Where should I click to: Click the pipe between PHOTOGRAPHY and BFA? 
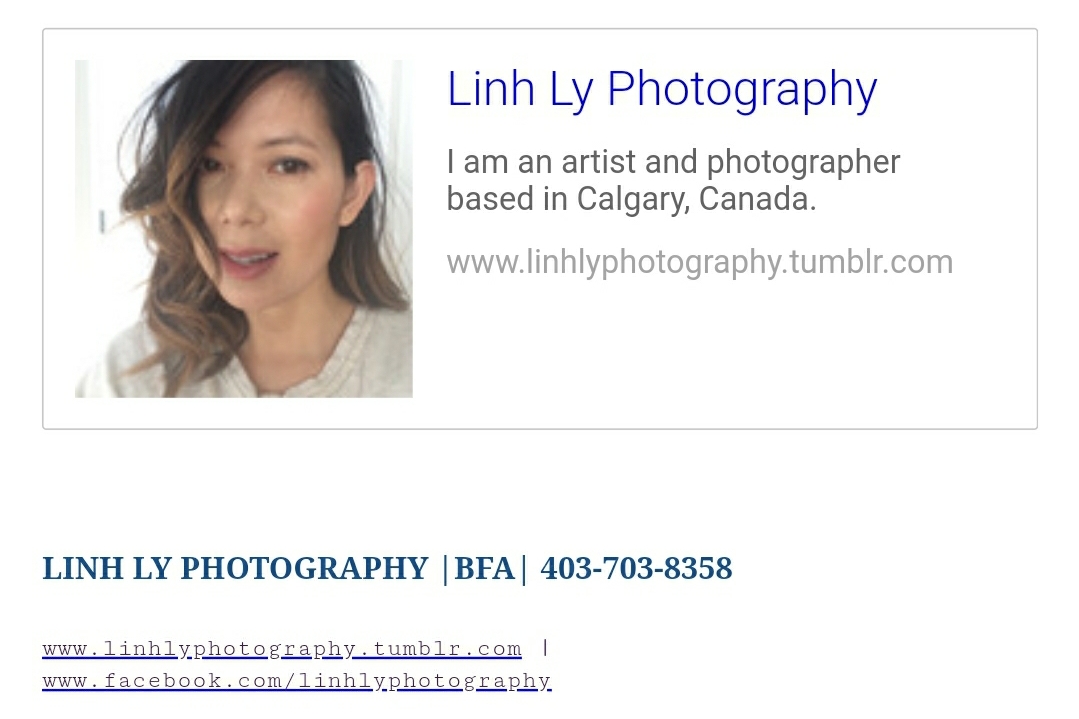[445, 570]
